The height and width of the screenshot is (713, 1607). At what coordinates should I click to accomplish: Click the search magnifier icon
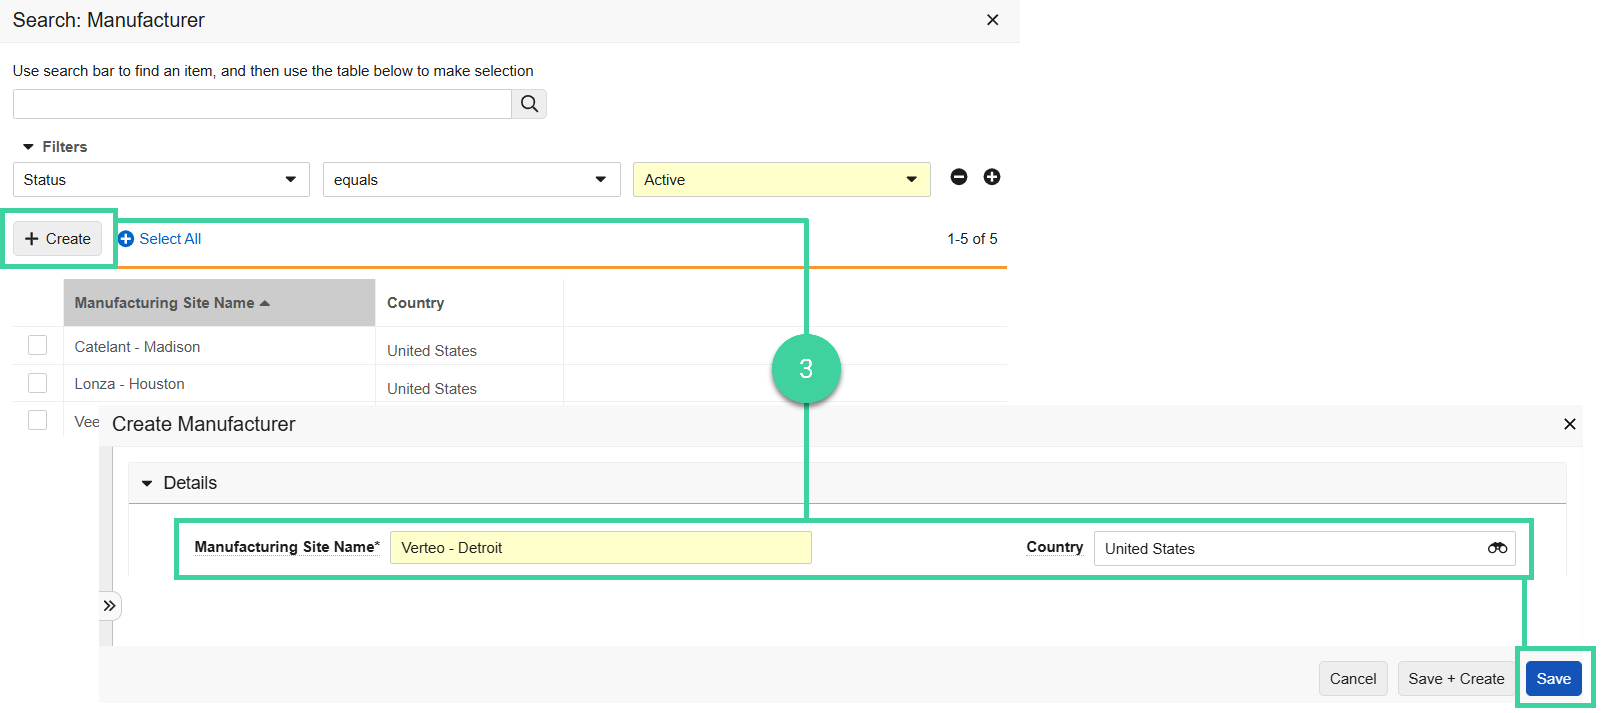[x=529, y=104]
